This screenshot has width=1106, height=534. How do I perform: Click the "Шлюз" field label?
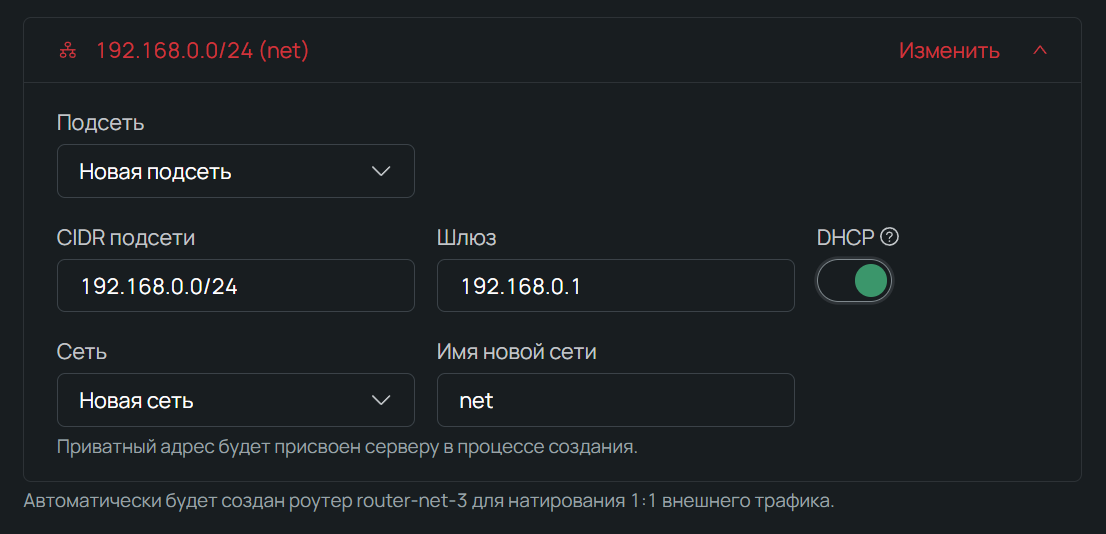tap(467, 238)
